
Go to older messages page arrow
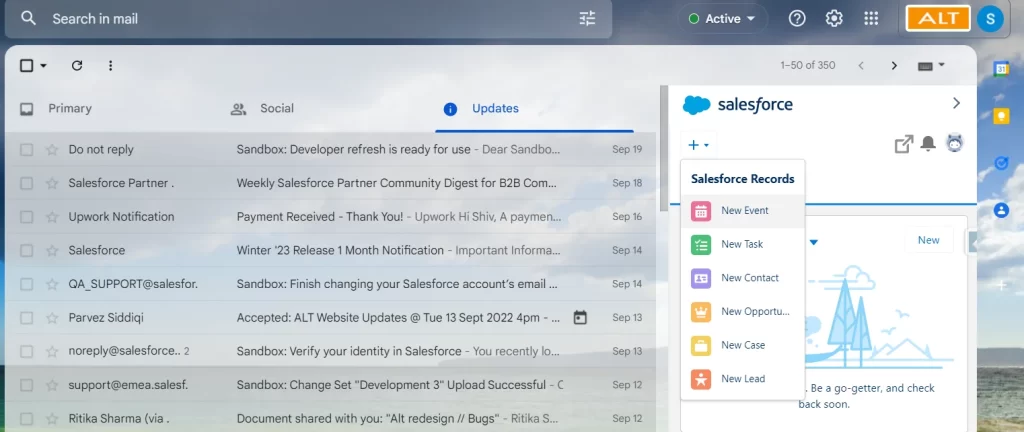894,65
